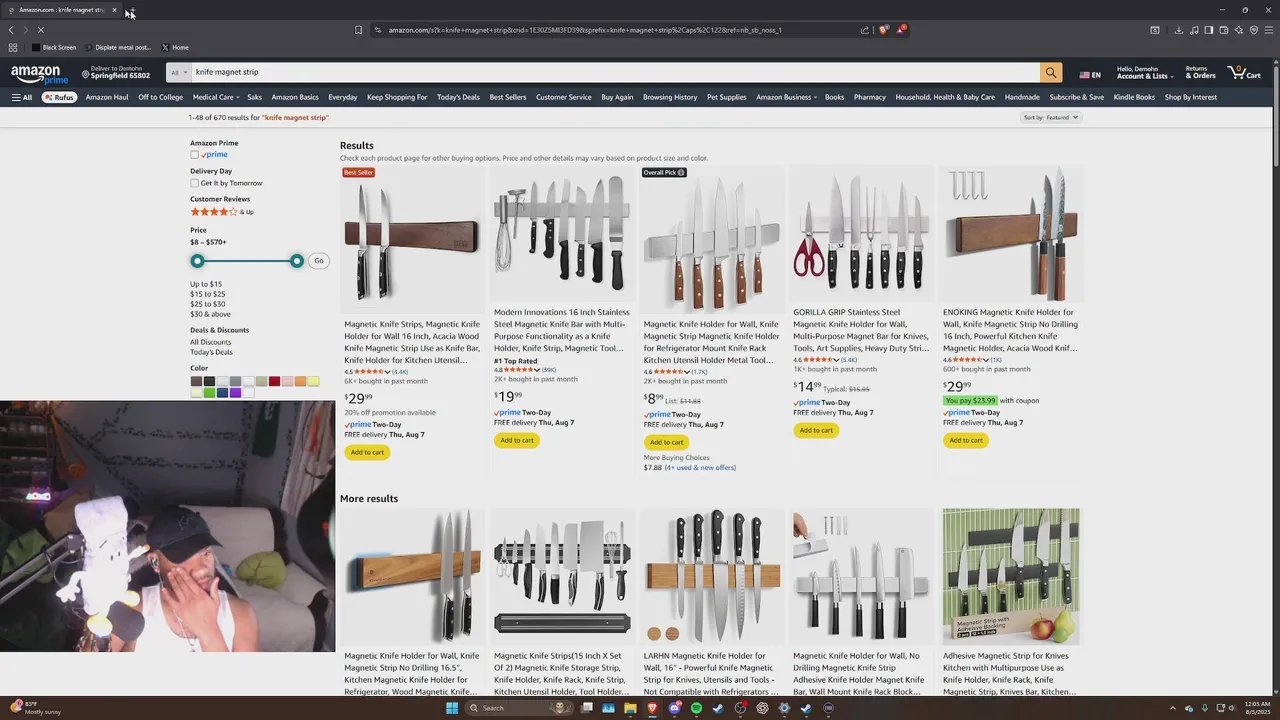Click the Amazon Prime logo
The image size is (1280, 720).
pos(39,73)
